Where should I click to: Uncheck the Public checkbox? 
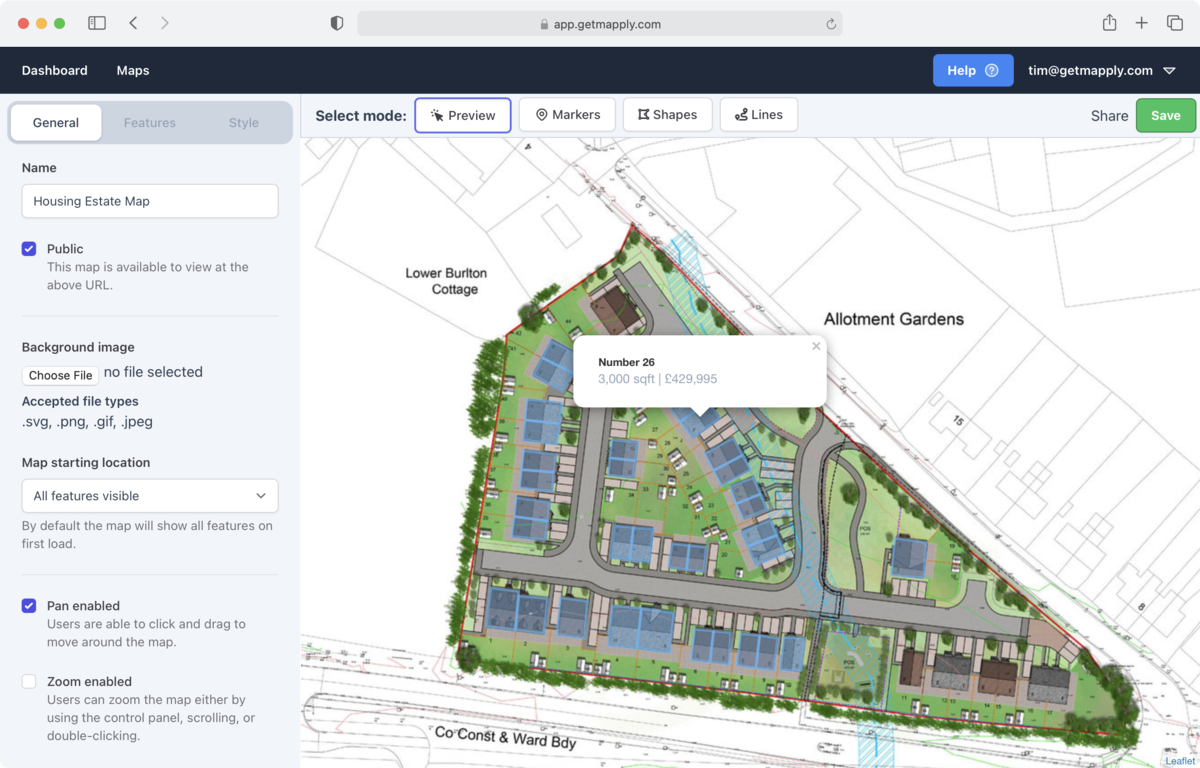pyautogui.click(x=28, y=248)
